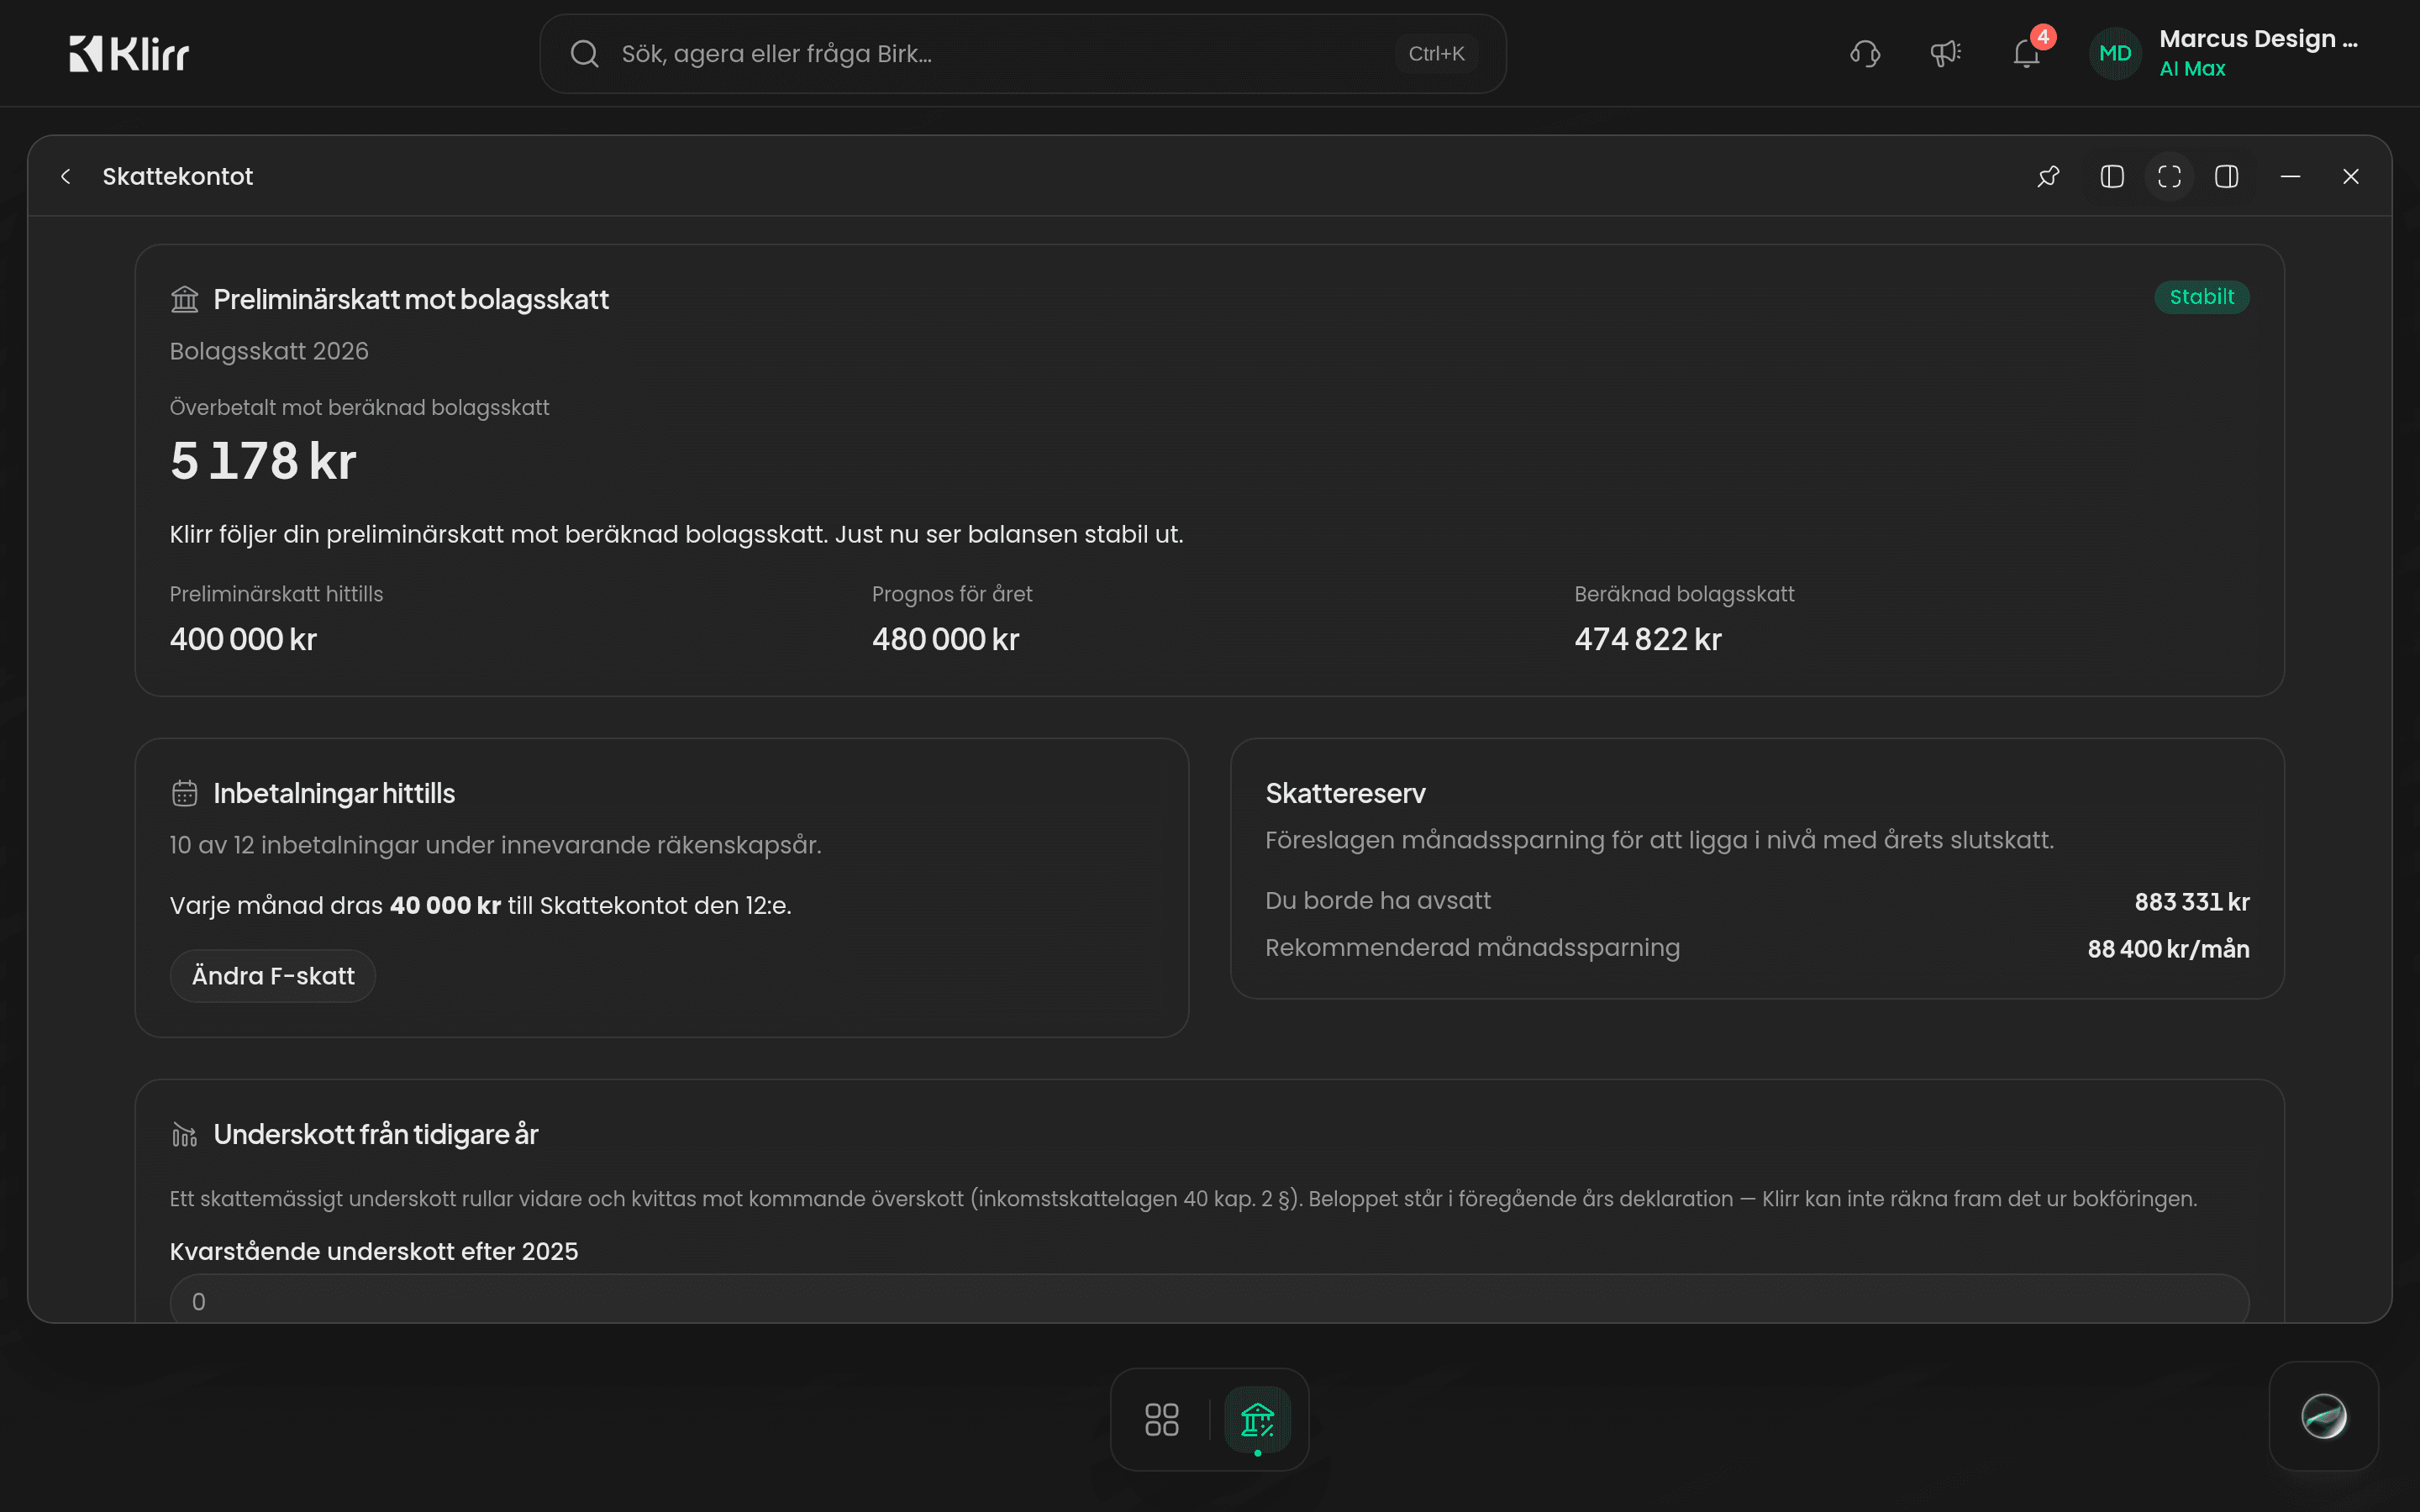The image size is (2420, 1512).
Task: Click the MD user avatar
Action: (x=2115, y=54)
